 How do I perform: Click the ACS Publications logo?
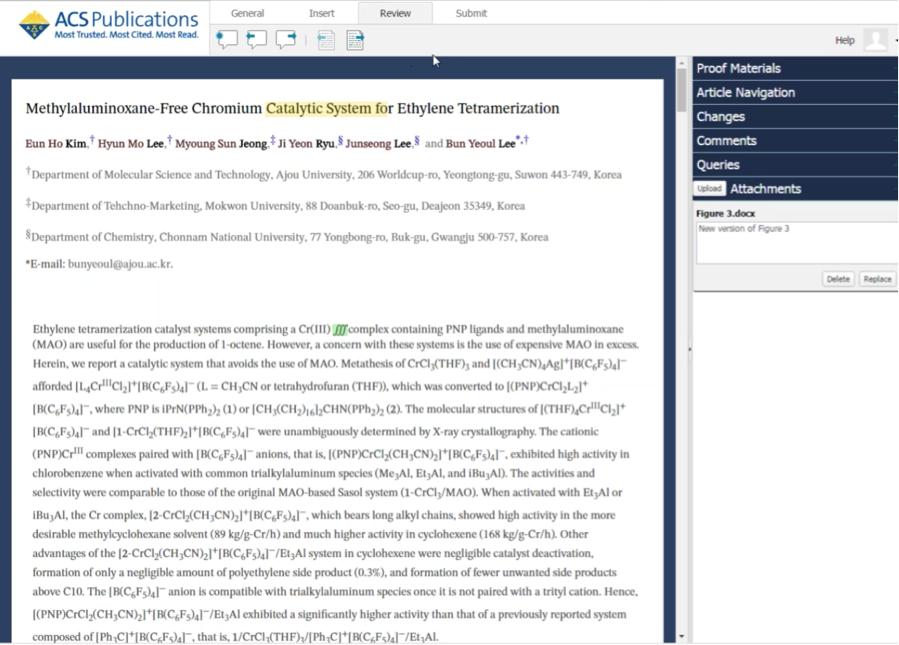click(108, 25)
